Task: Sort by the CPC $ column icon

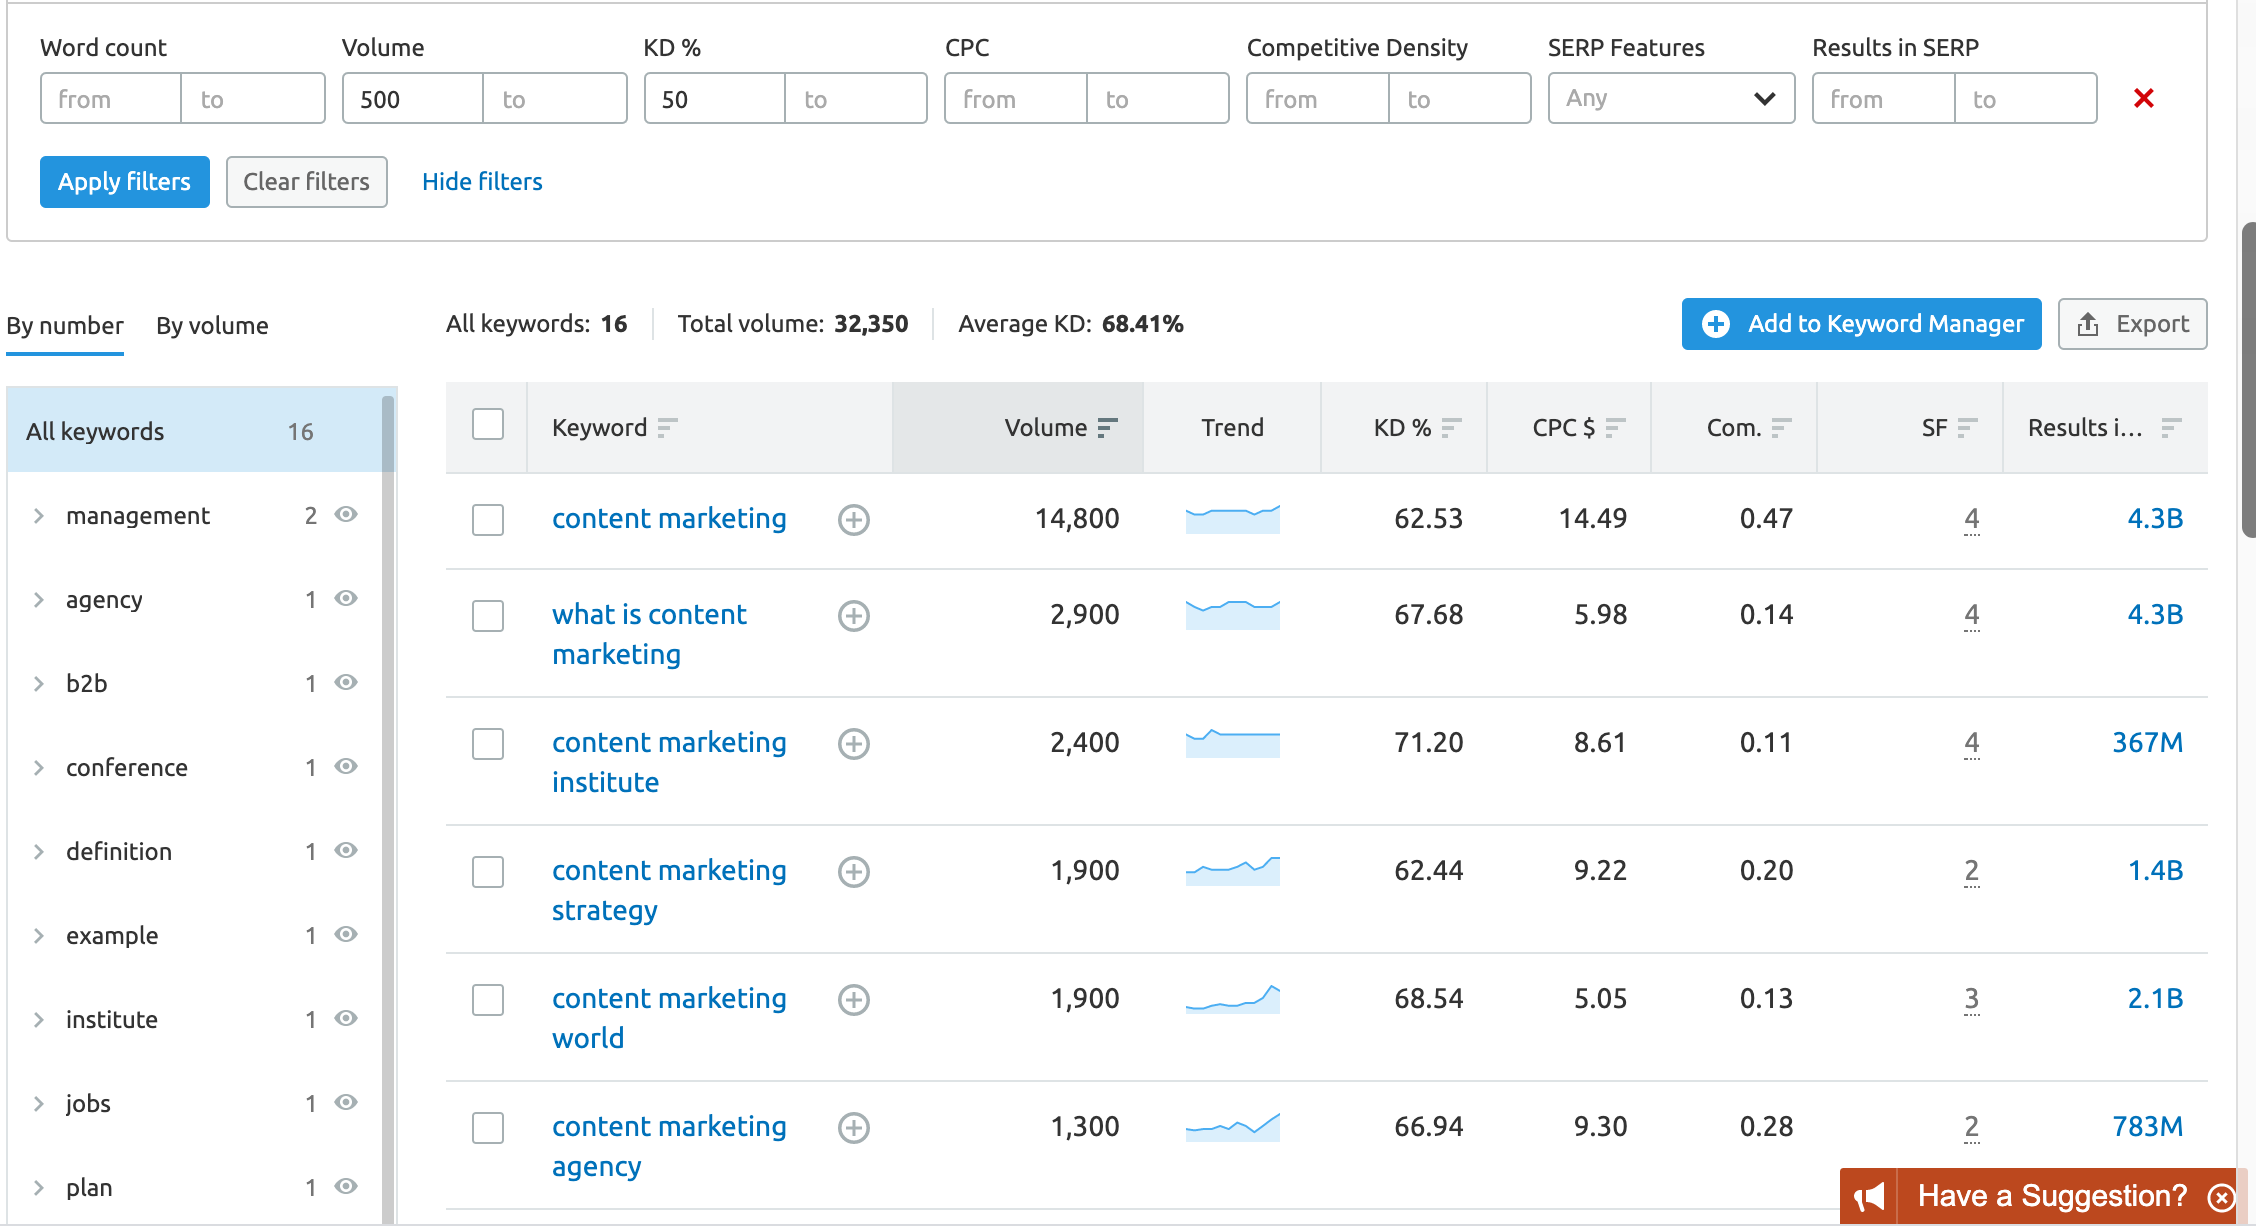Action: click(x=1615, y=428)
